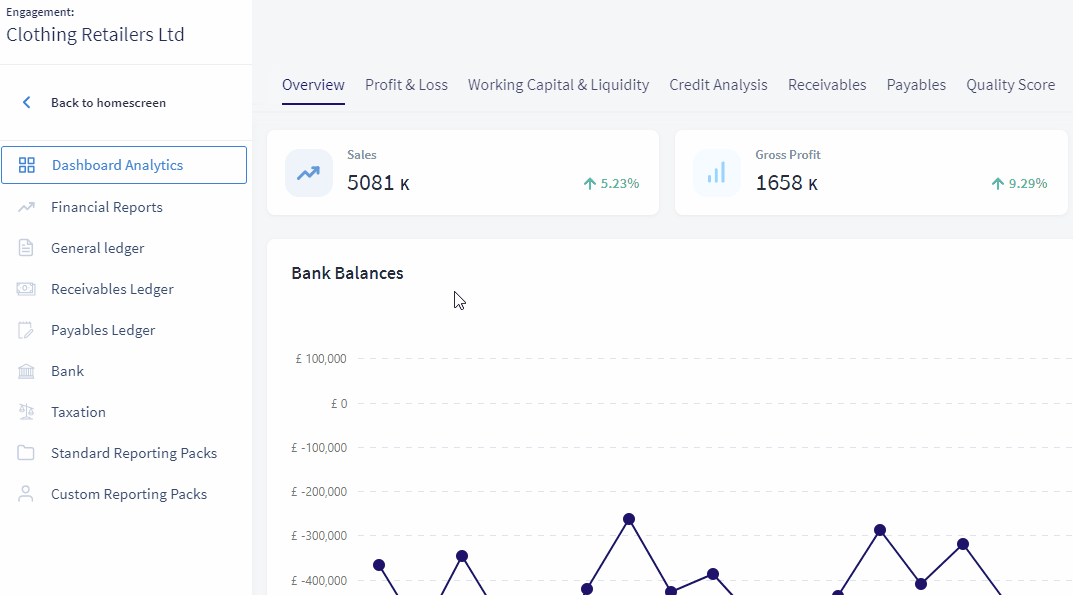Click the back chevron arrow icon

pyautogui.click(x=27, y=103)
